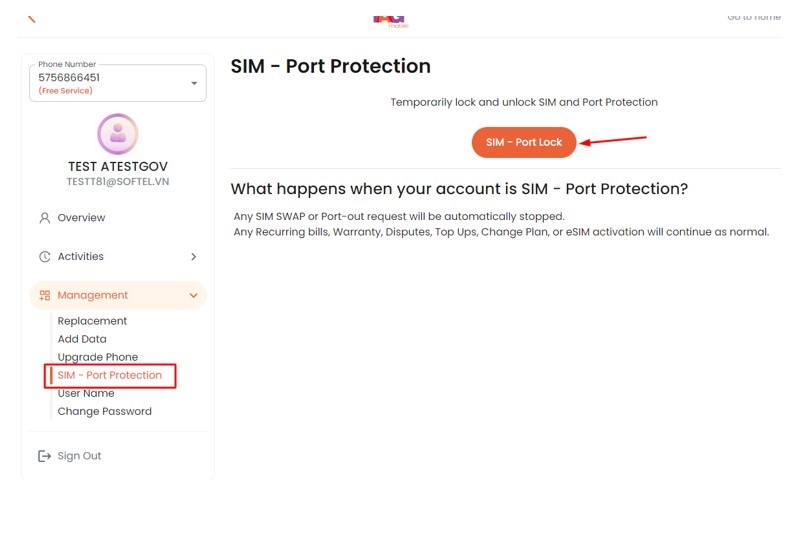This screenshot has width=796, height=547.
Task: Click the Sign Out label
Action: [79, 456]
